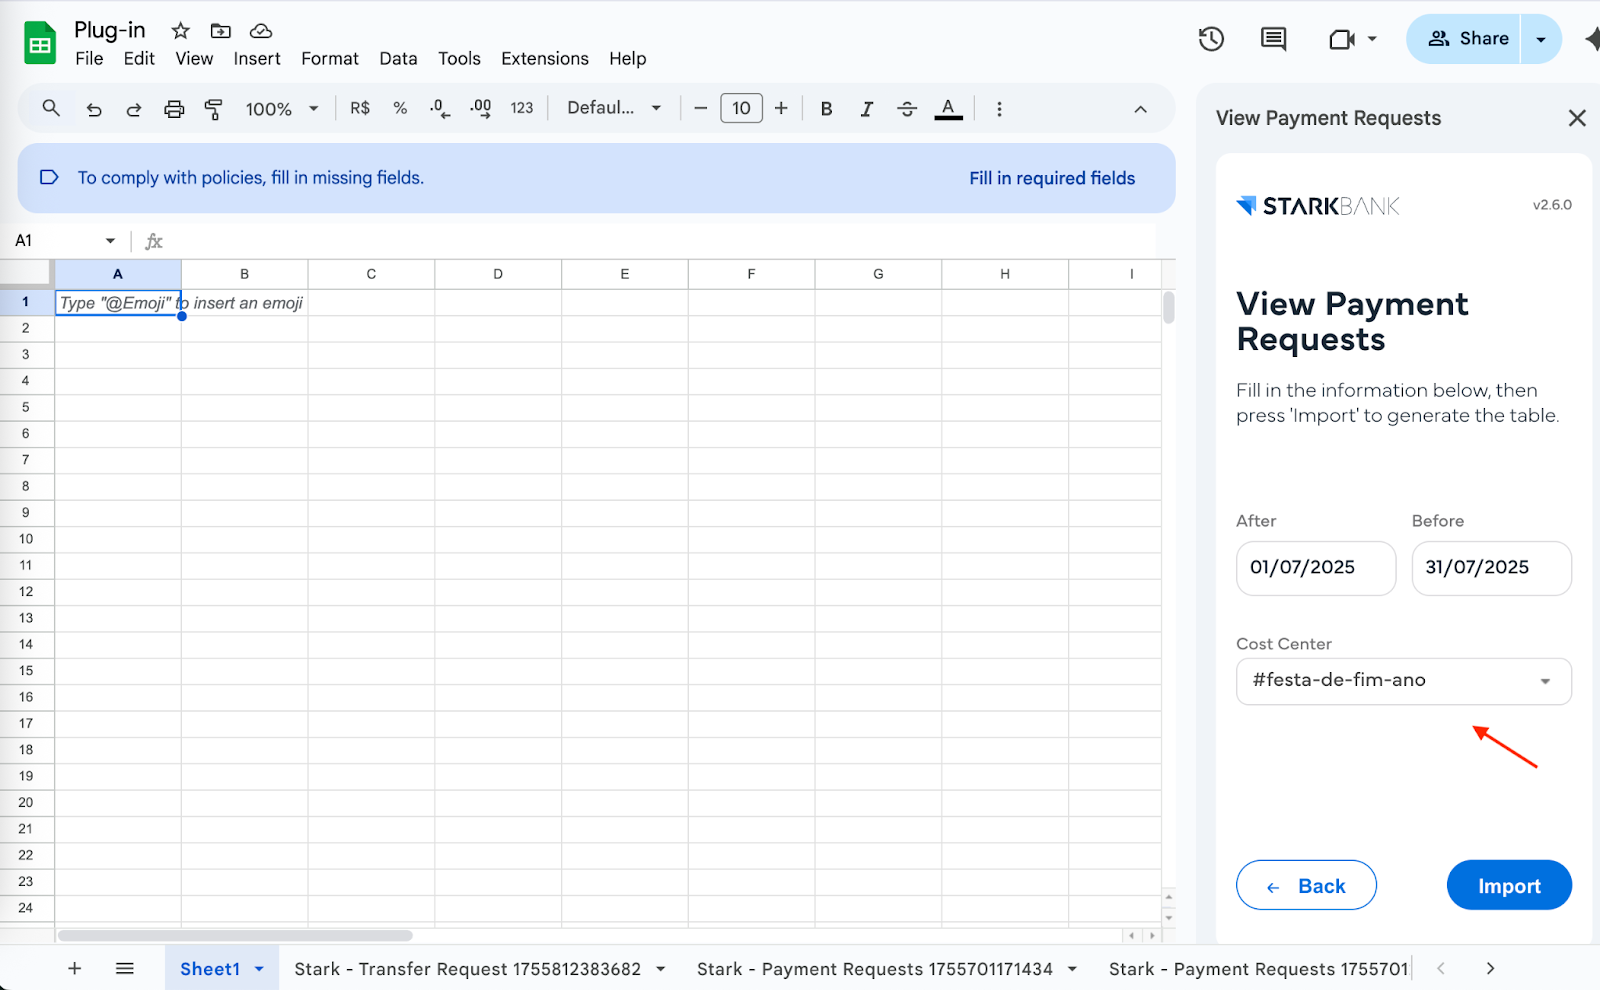Click the Import button
This screenshot has height=990, width=1600.
[x=1509, y=885]
